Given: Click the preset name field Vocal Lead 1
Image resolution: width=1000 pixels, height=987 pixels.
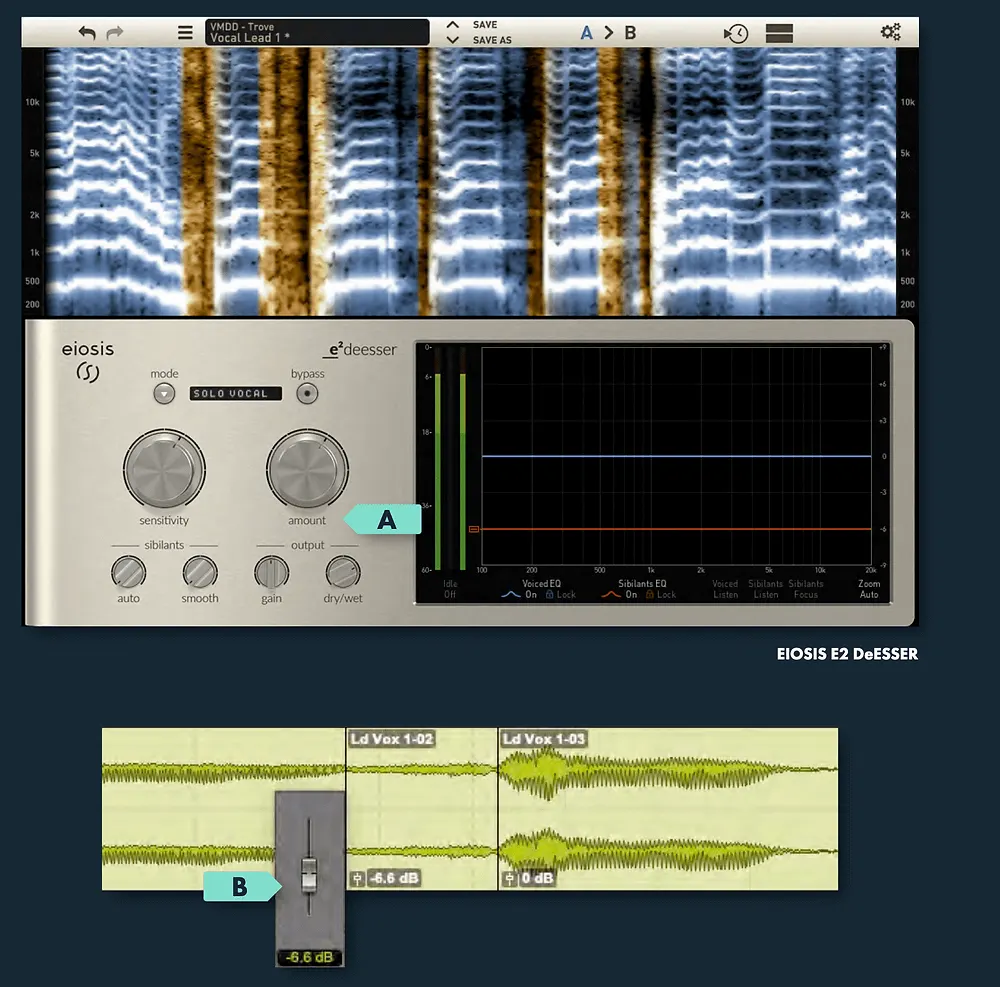Looking at the screenshot, I should click(x=317, y=32).
